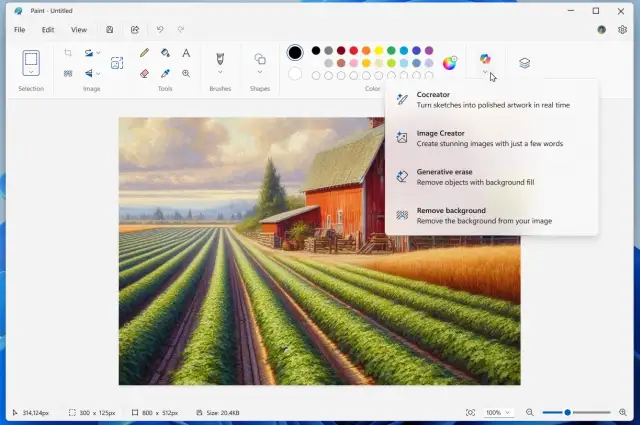
Task: Select the Pencil tool
Action: point(144,53)
